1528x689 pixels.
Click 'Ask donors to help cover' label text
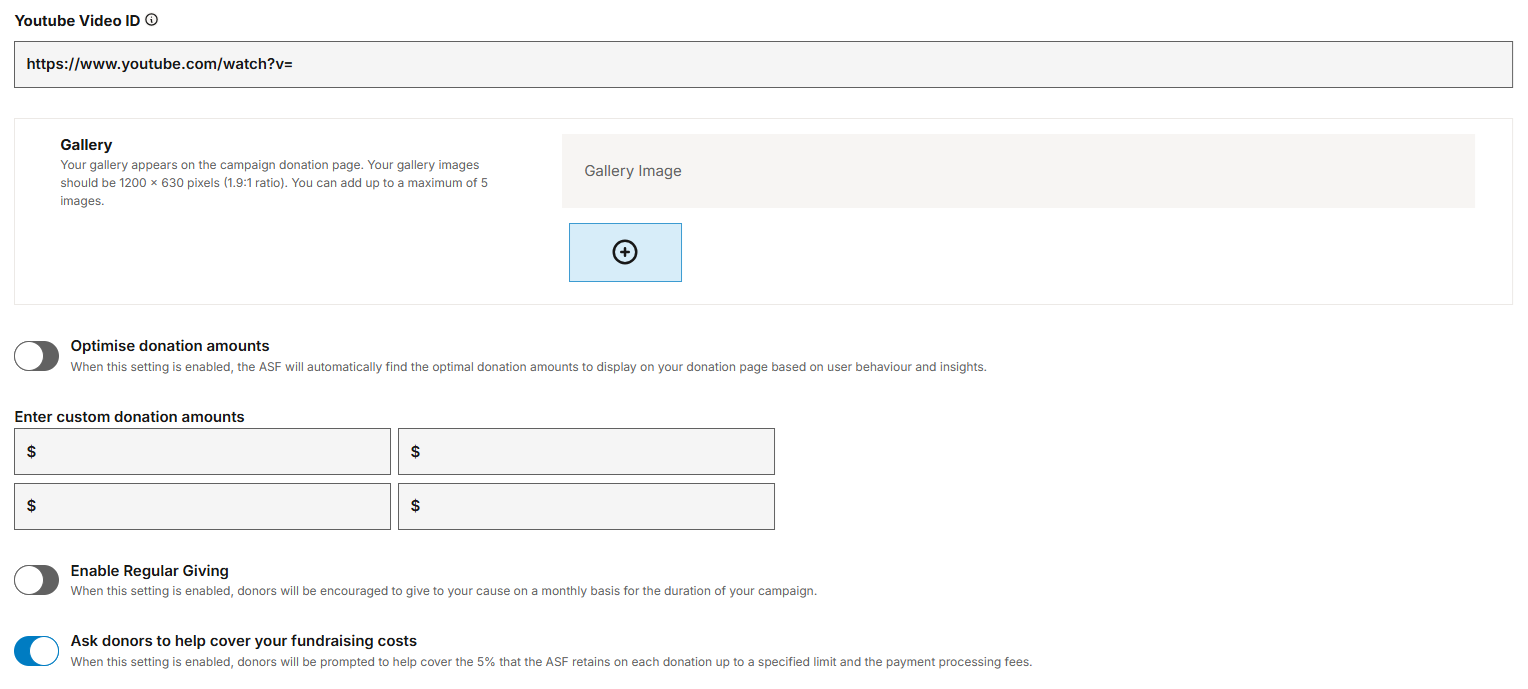(243, 641)
